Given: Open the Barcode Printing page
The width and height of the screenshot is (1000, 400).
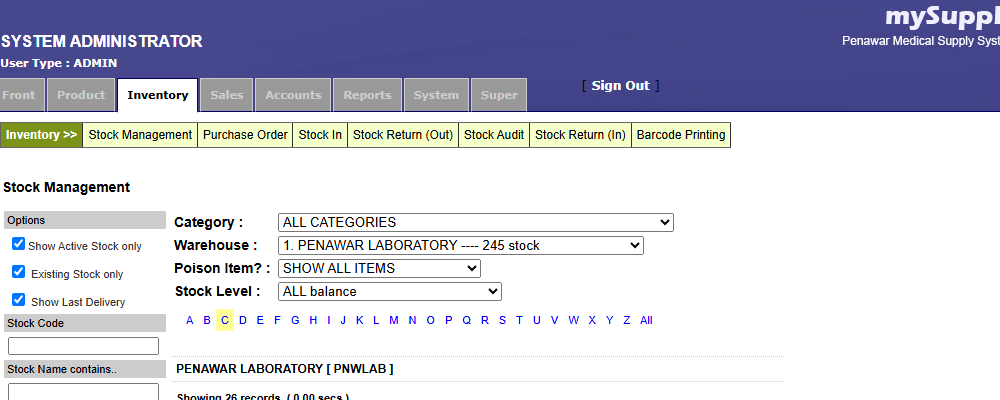Looking at the screenshot, I should (x=681, y=135).
